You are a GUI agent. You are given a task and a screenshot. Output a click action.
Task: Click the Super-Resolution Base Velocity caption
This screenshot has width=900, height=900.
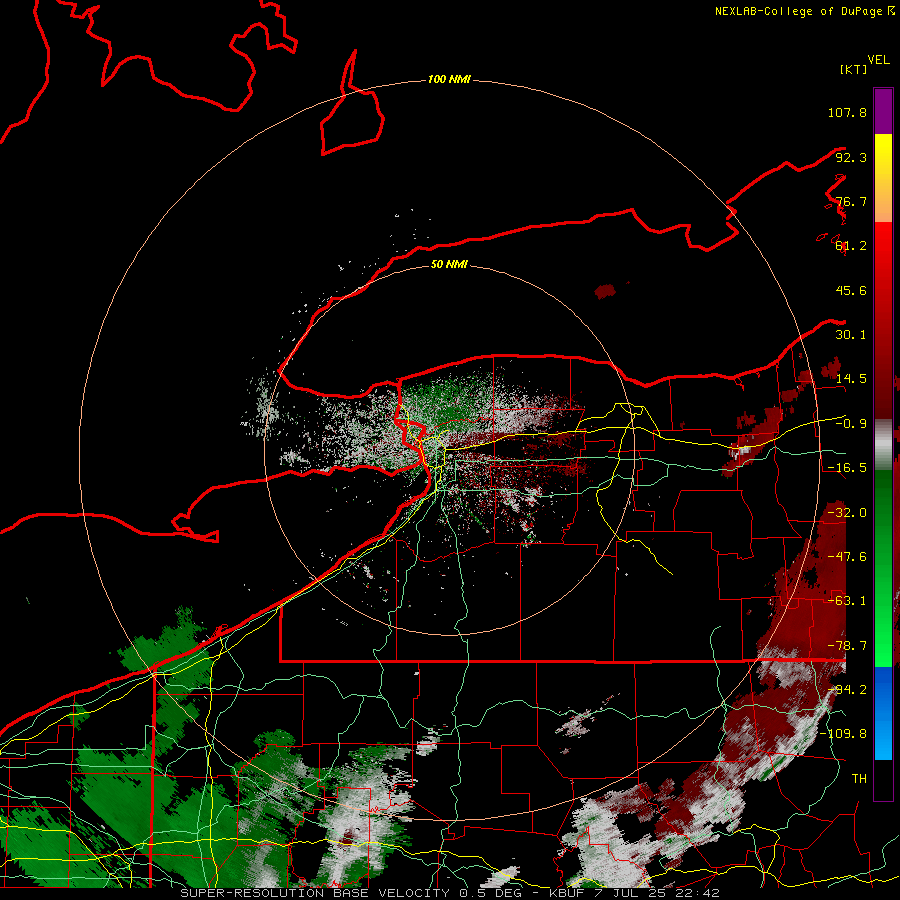[449, 893]
